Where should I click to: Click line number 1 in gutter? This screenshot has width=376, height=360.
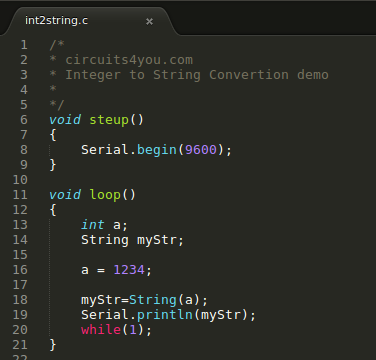(x=24, y=45)
